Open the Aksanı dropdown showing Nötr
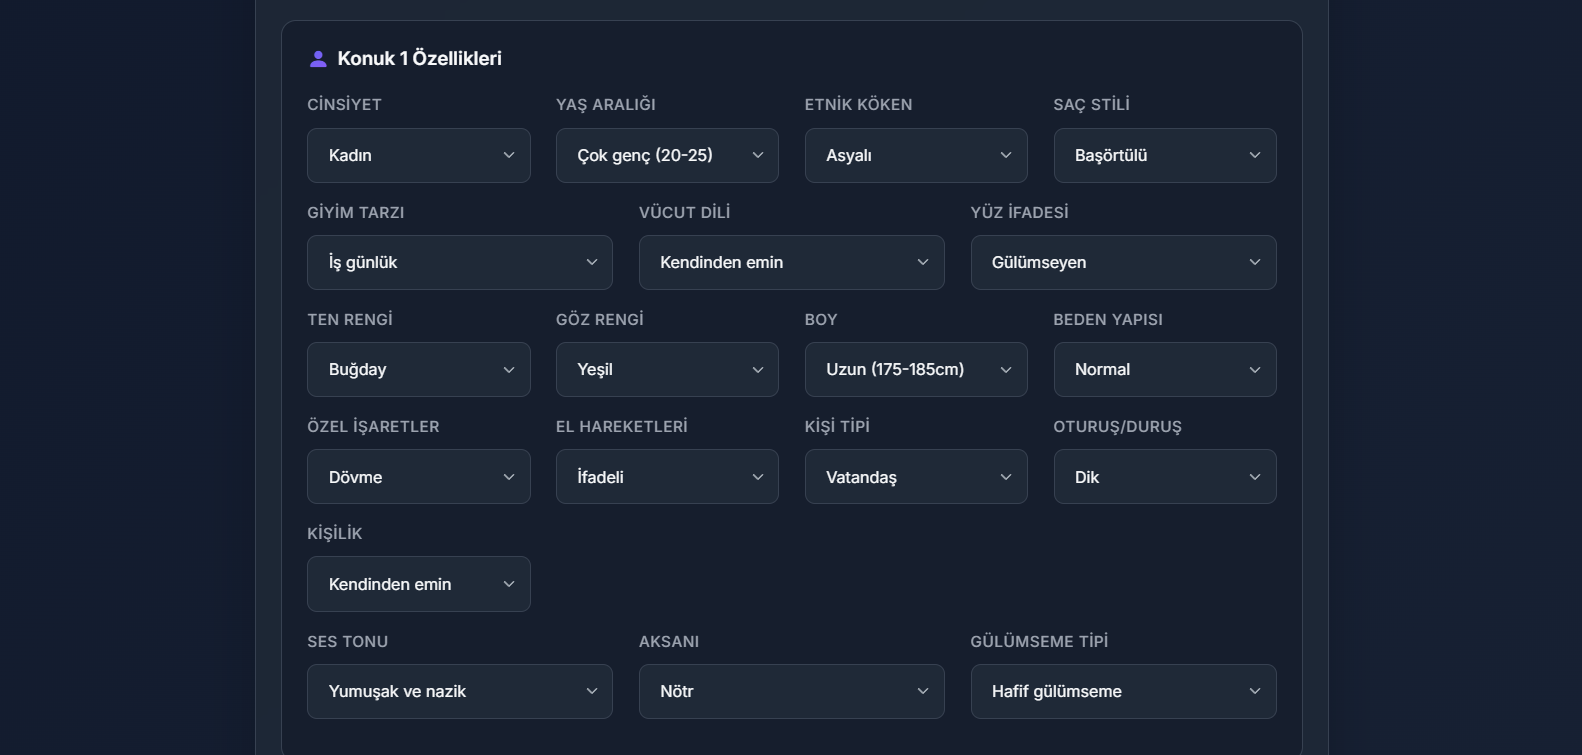Image resolution: width=1582 pixels, height=755 pixels. click(792, 691)
